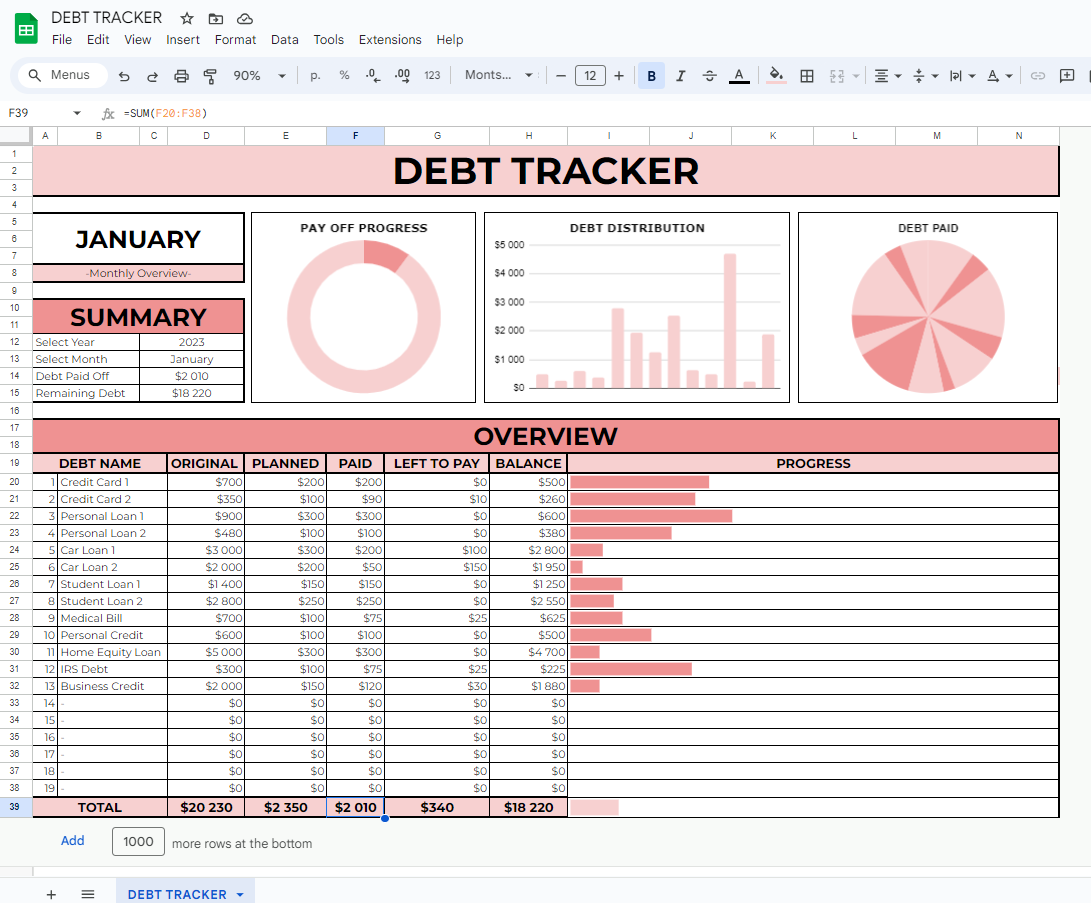Format as percent button

(344, 75)
